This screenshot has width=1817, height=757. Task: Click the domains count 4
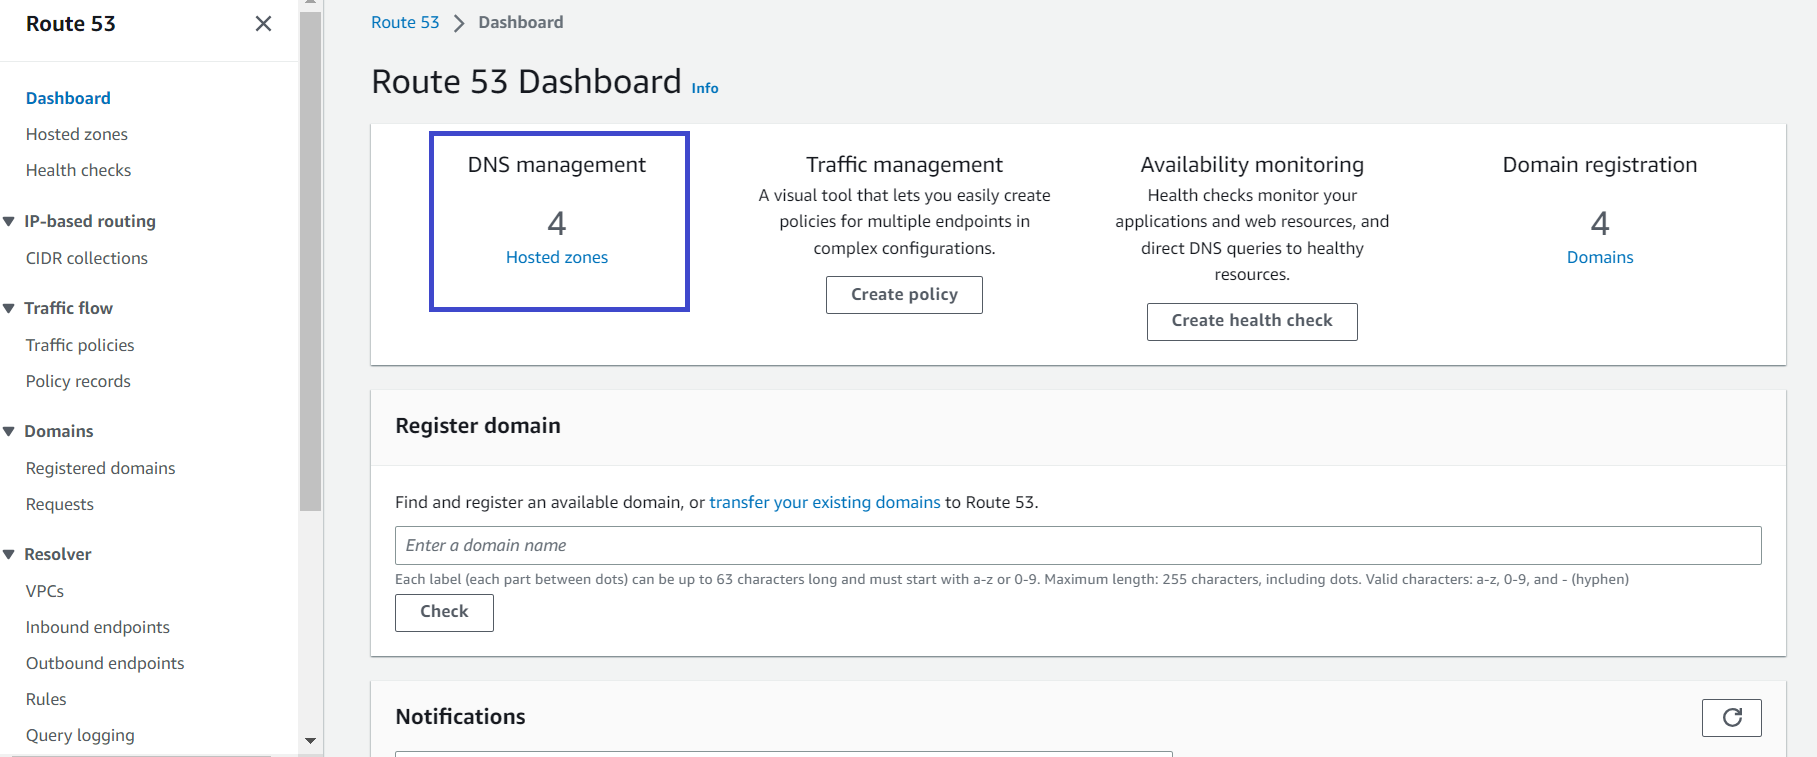[x=1600, y=223]
